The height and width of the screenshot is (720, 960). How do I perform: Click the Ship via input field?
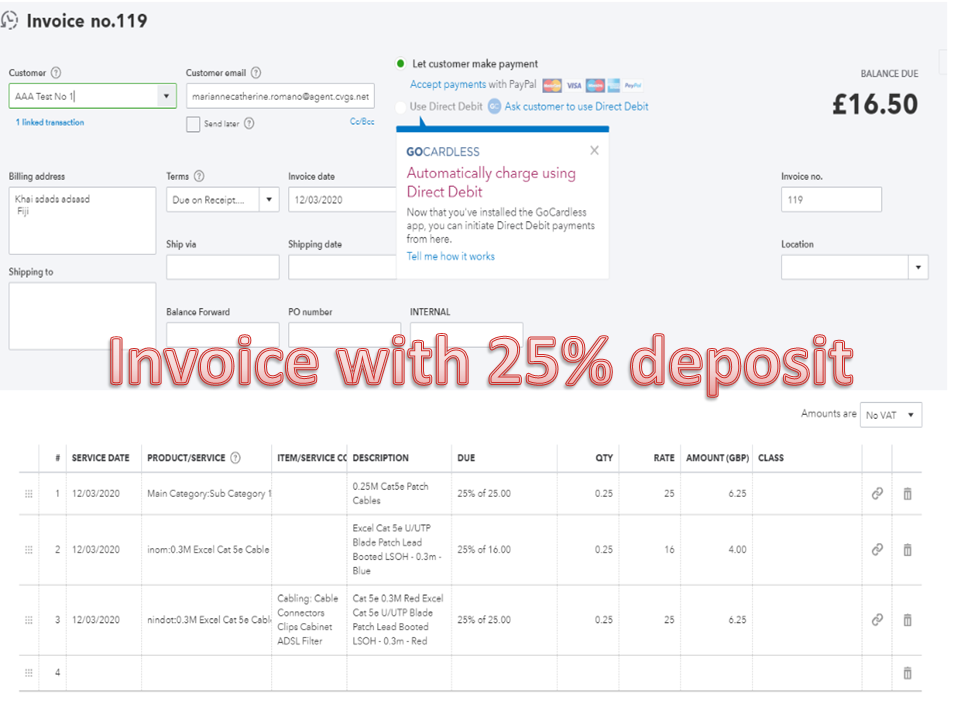pyautogui.click(x=222, y=268)
